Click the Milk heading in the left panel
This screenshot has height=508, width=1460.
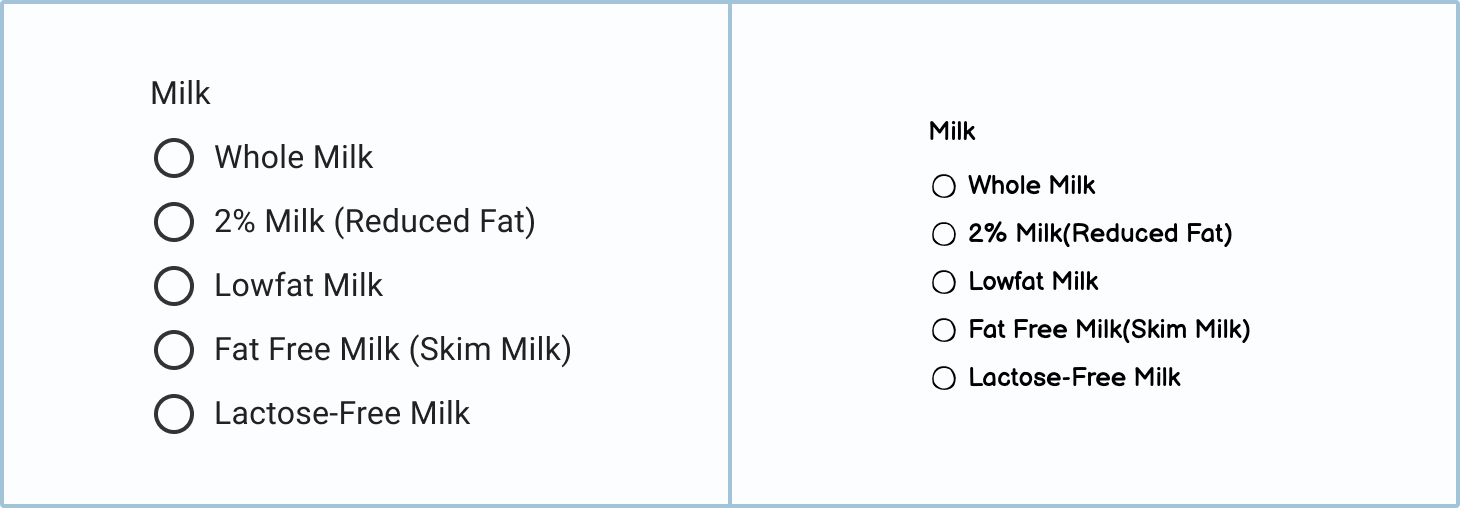[181, 93]
